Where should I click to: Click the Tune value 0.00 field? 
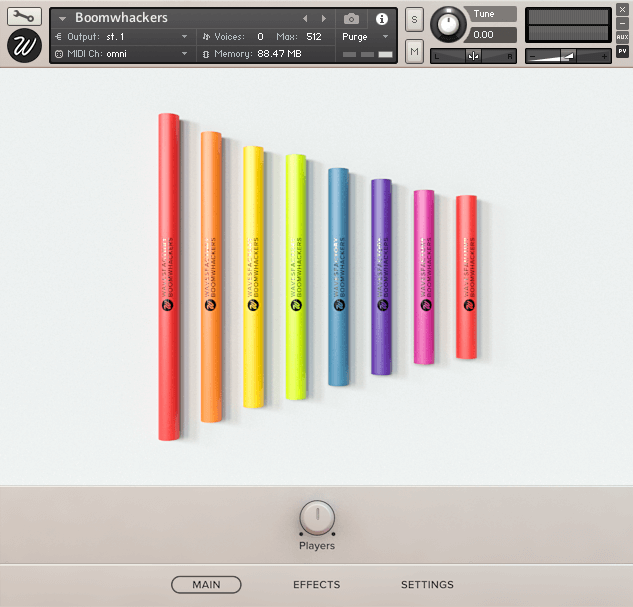[490, 35]
